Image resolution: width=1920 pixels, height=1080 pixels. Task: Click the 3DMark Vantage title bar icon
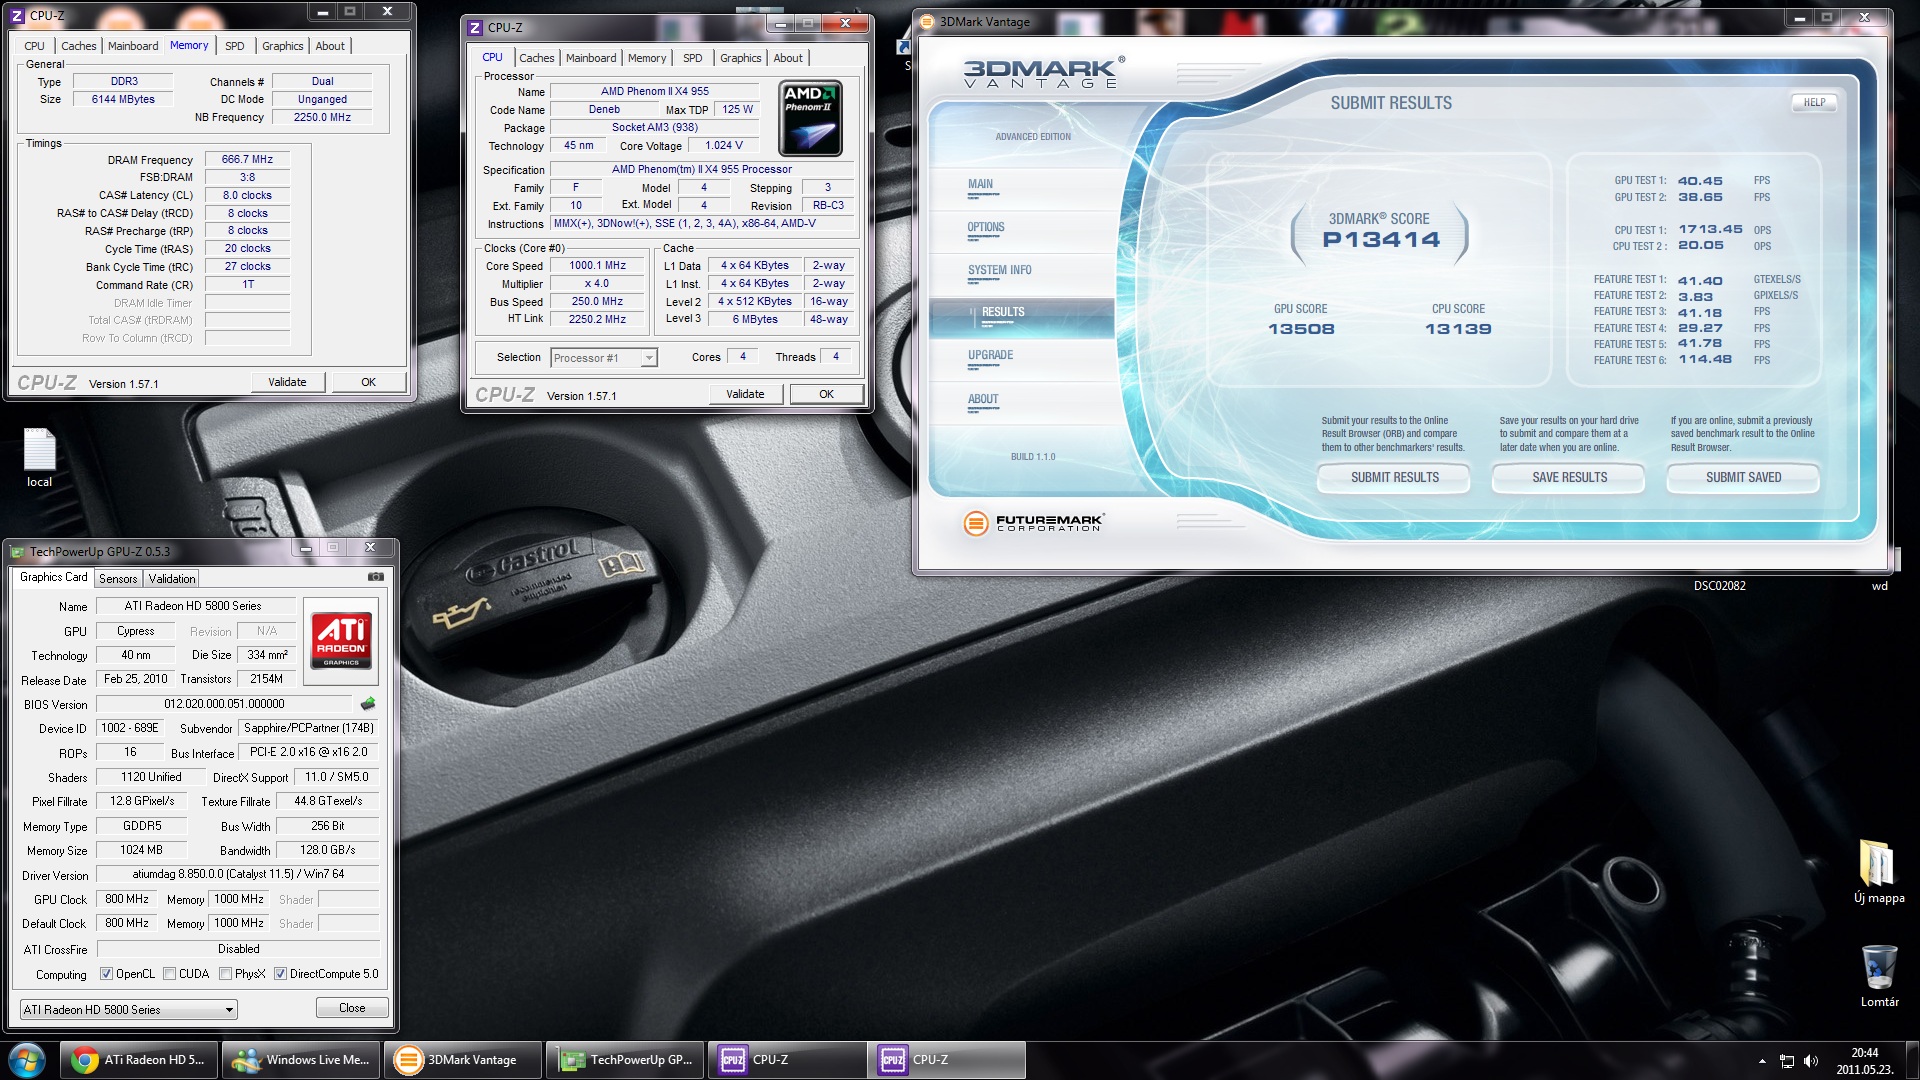(x=927, y=21)
